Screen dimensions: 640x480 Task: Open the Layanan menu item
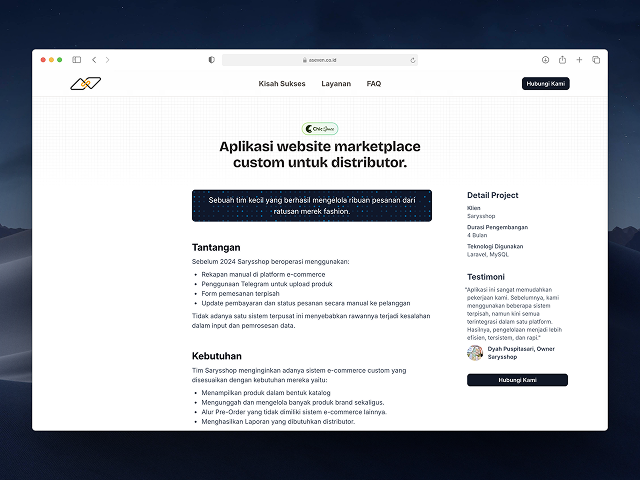point(336,83)
